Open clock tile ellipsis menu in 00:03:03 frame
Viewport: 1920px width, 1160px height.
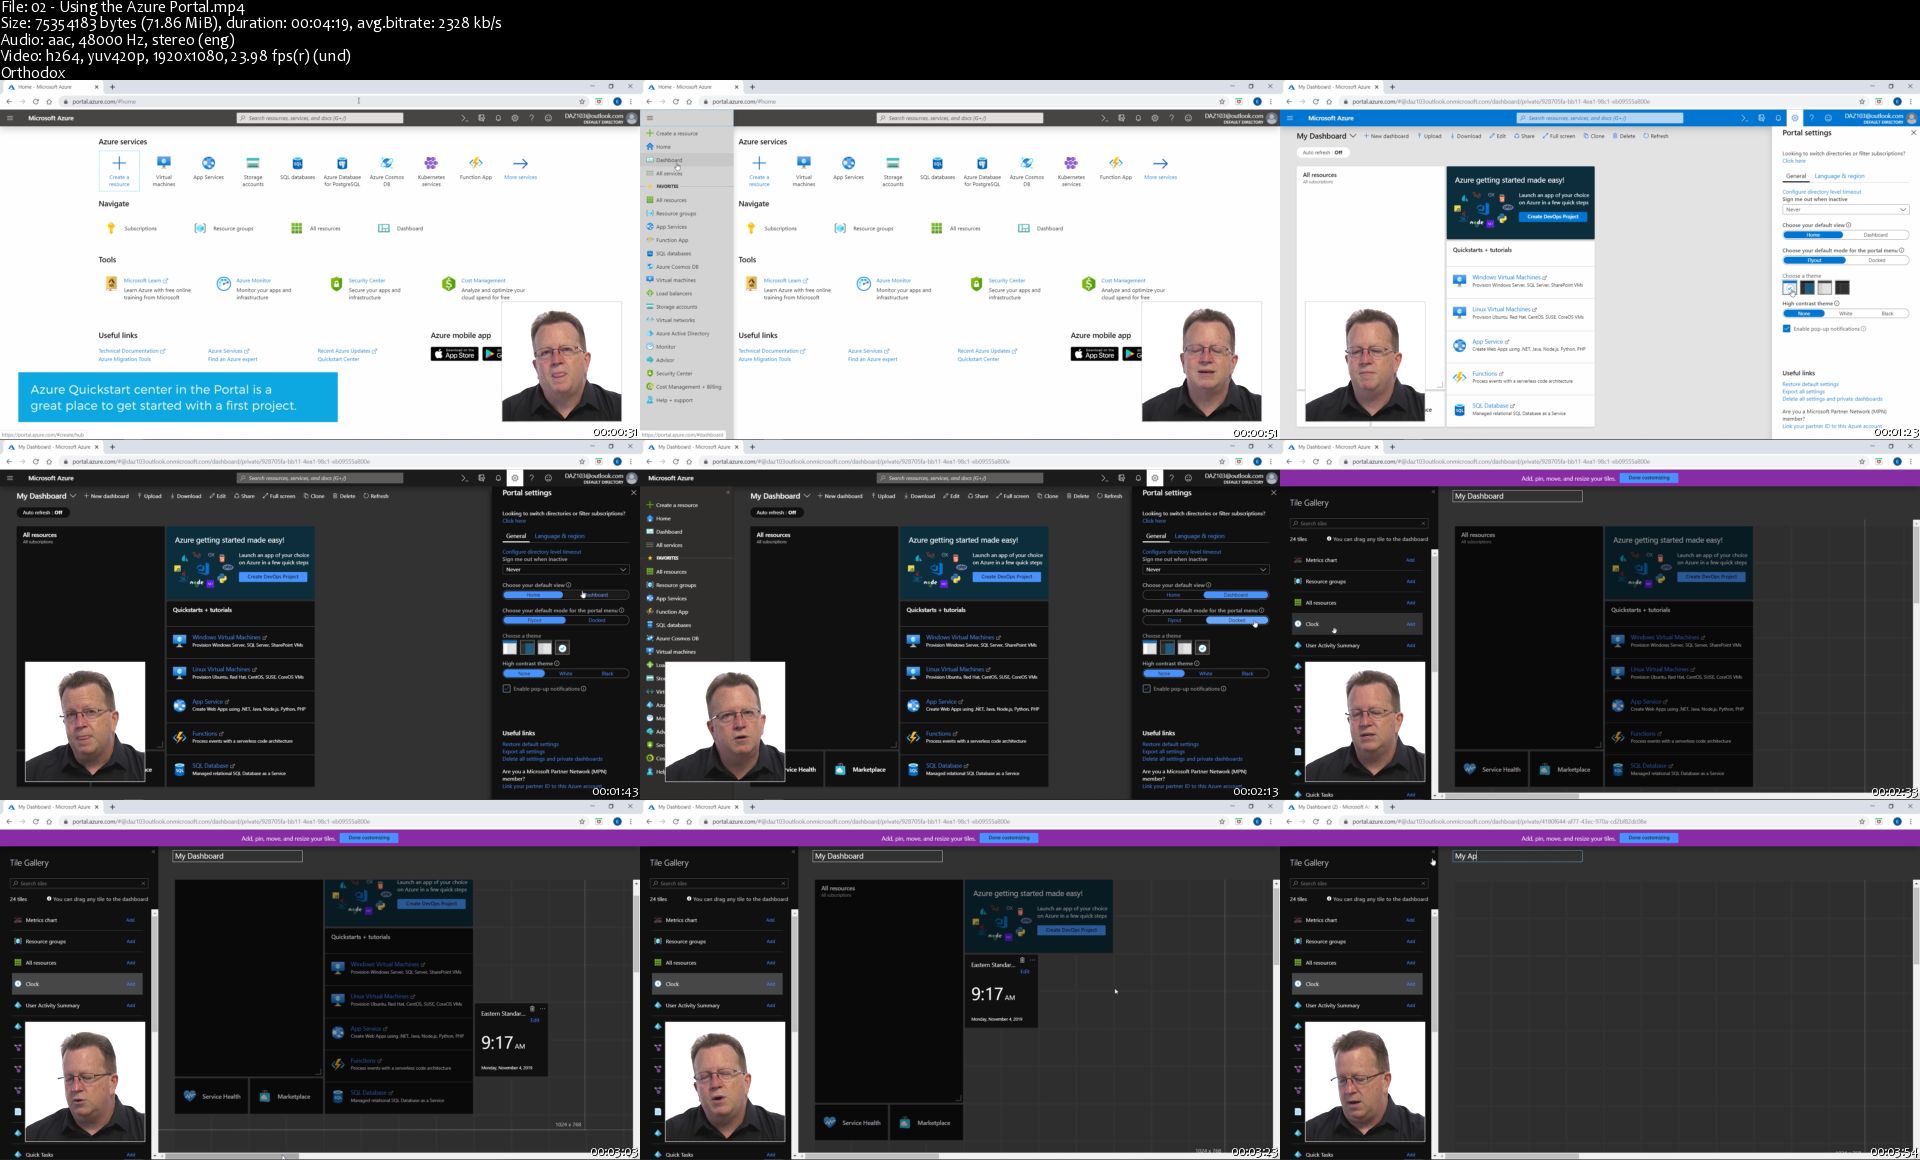[542, 1008]
